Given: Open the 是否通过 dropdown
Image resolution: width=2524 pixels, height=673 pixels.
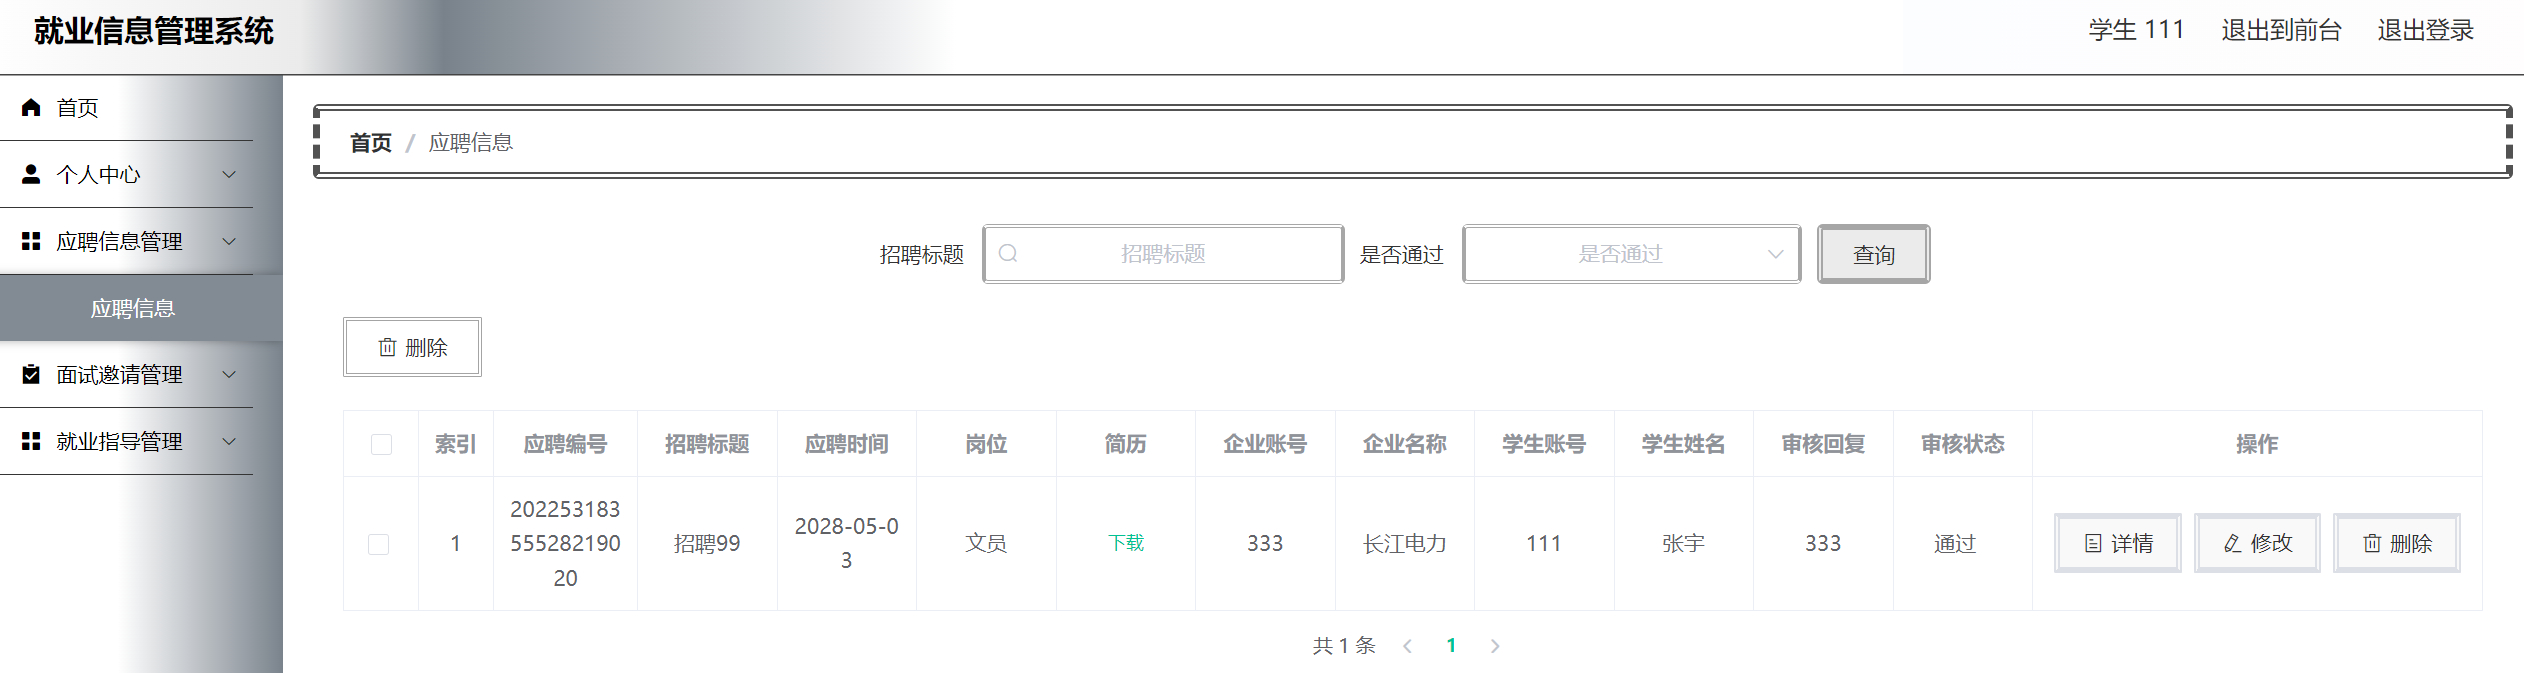Looking at the screenshot, I should pyautogui.click(x=1631, y=254).
